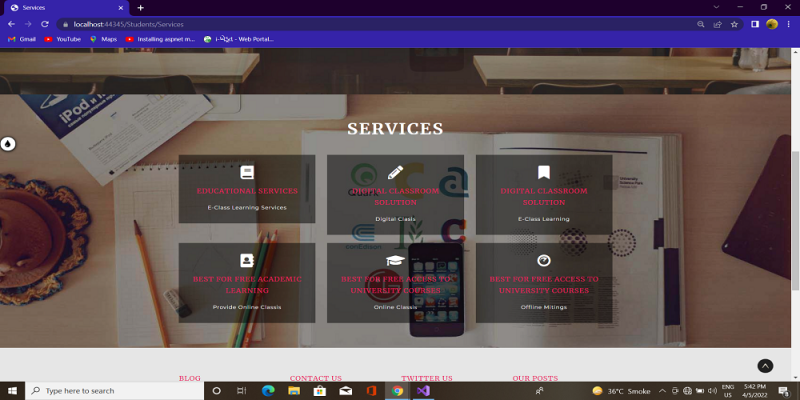
Task: Close the Services tab
Action: (x=121, y=8)
